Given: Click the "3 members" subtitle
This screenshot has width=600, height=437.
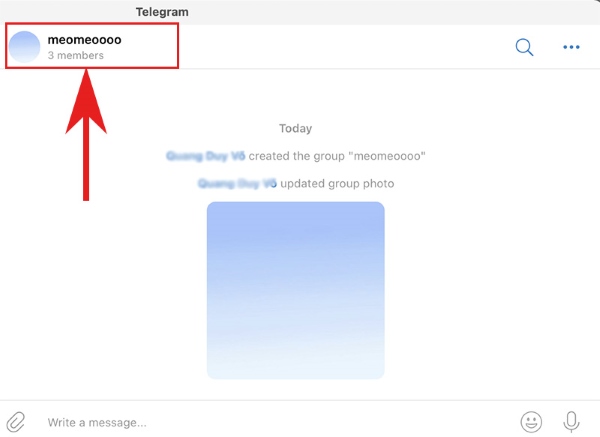Looking at the screenshot, I should point(75,55).
